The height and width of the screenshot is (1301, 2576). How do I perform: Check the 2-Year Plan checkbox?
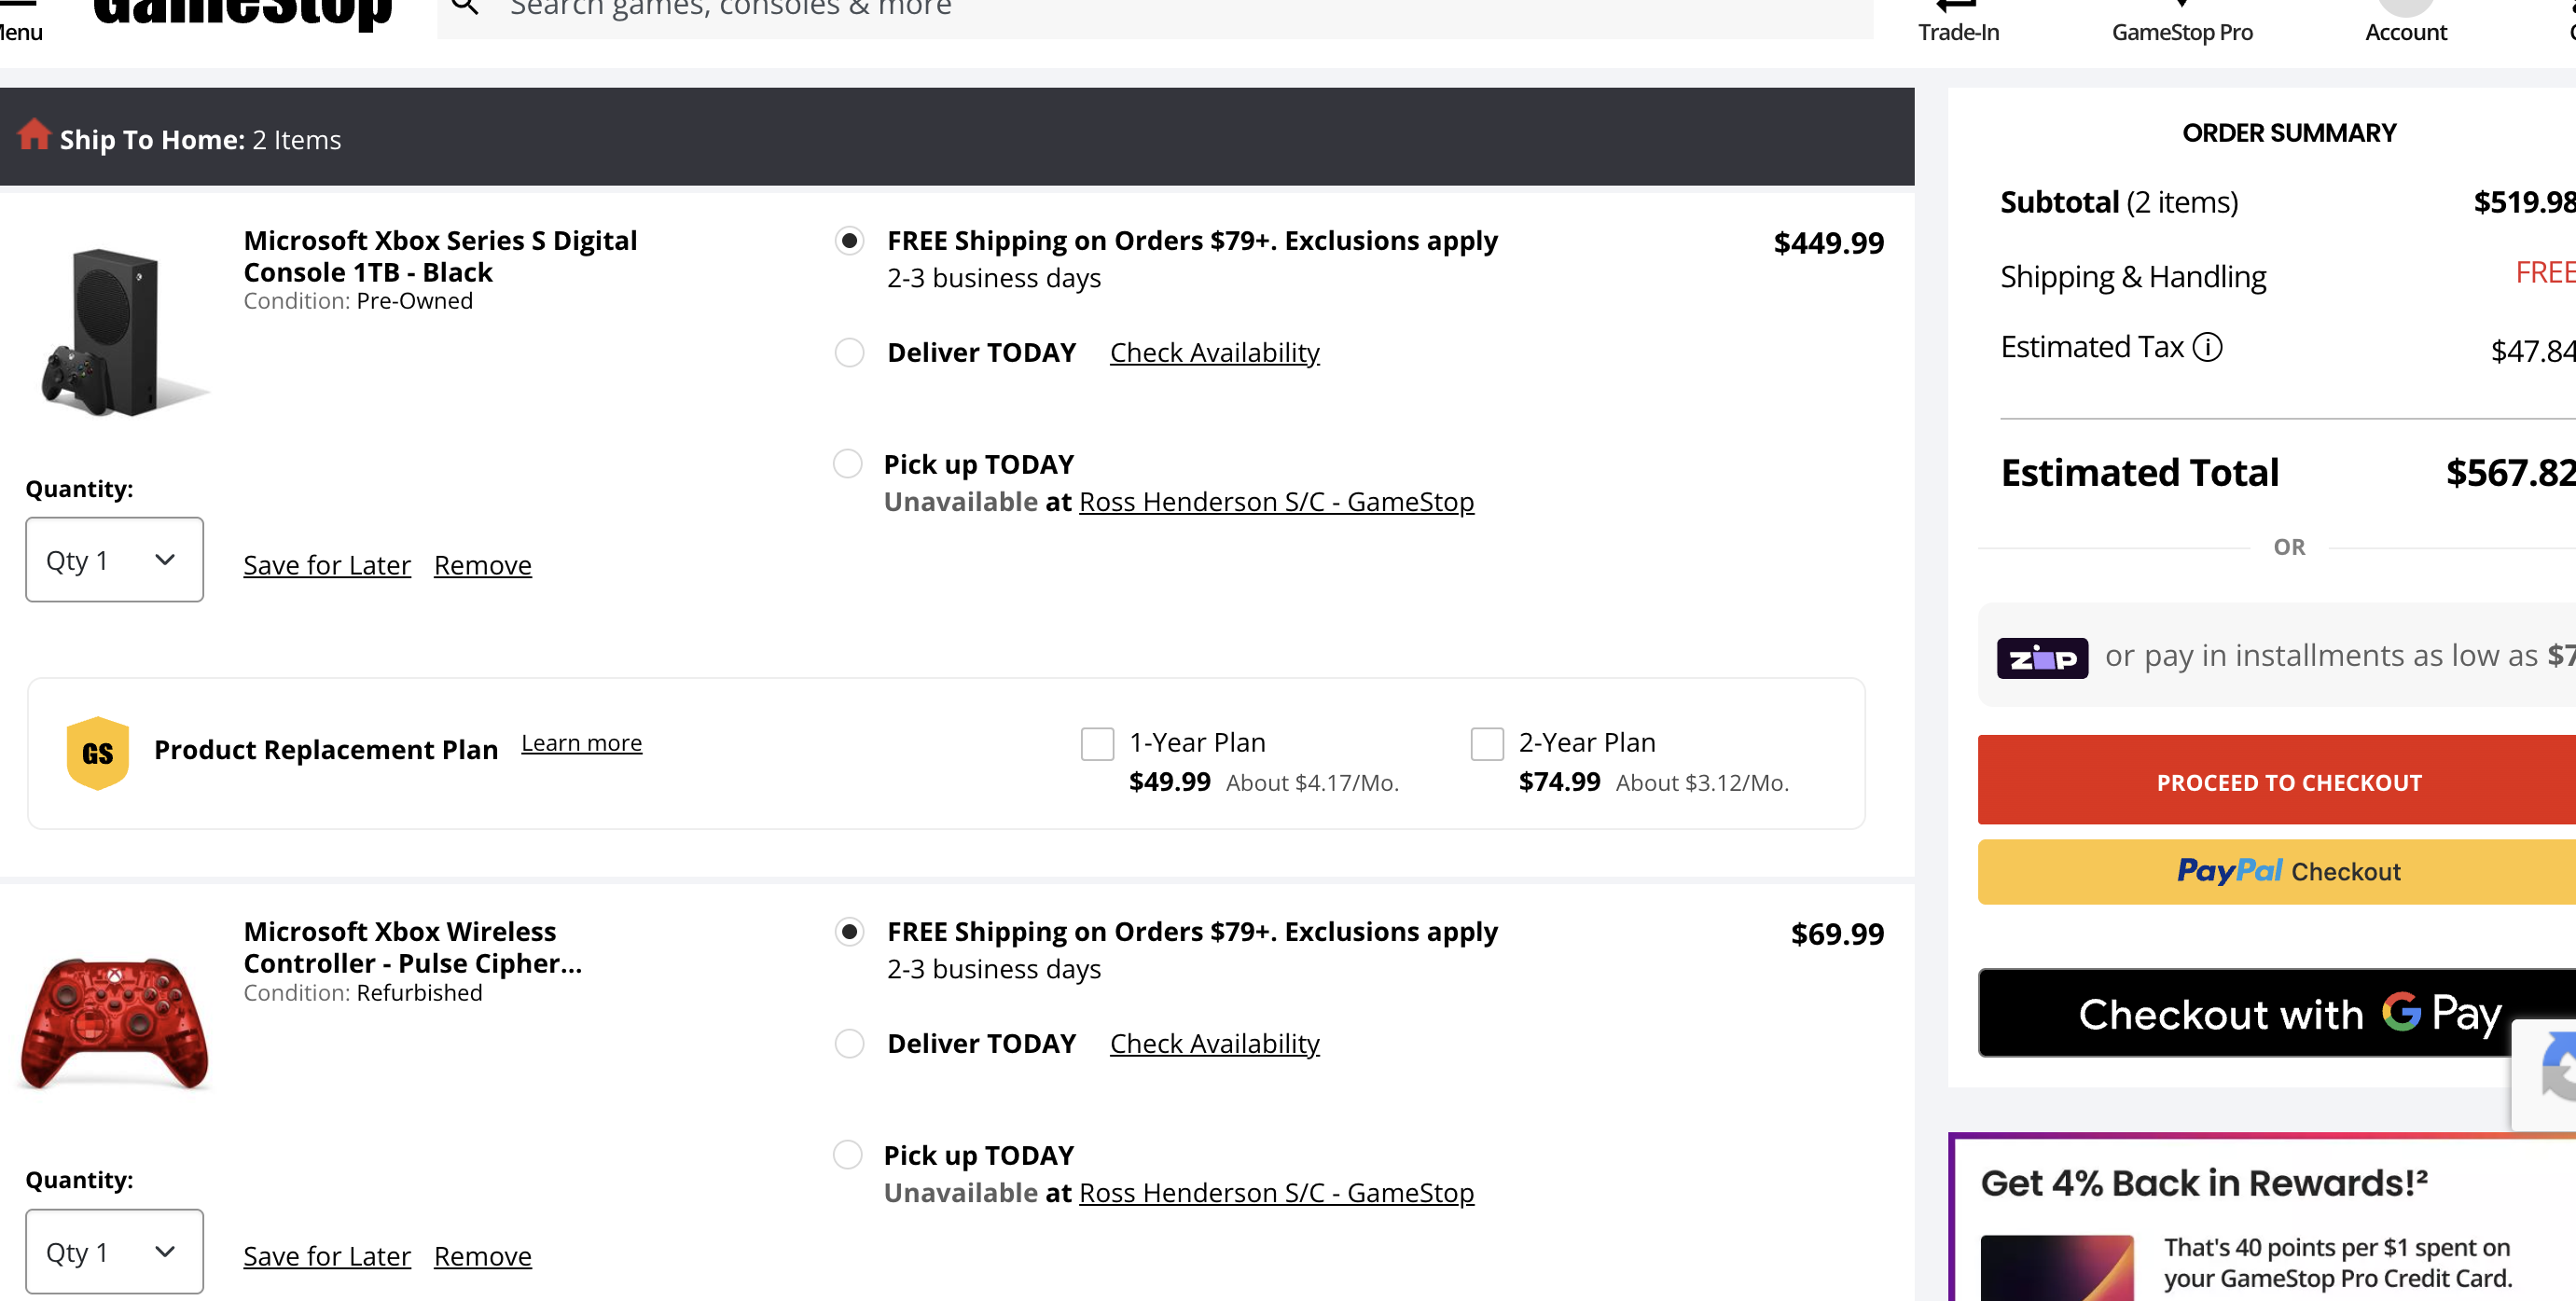point(1487,744)
